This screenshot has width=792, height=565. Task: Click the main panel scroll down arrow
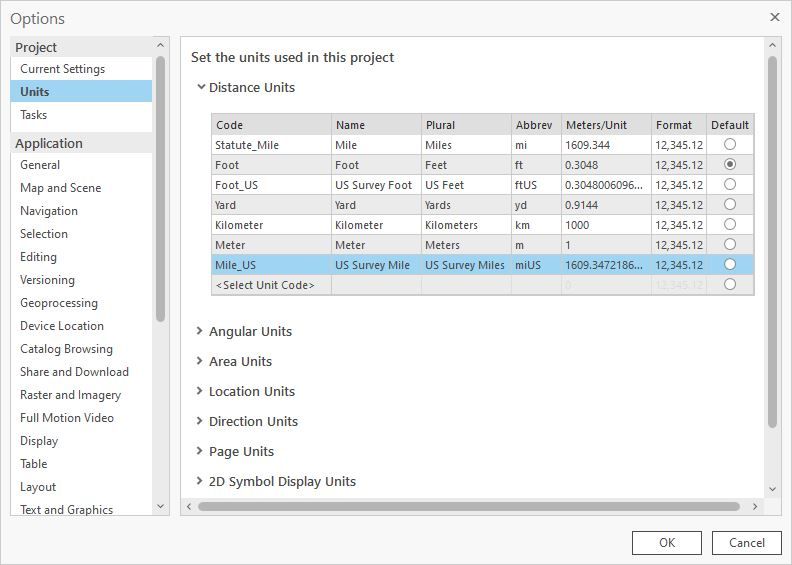tap(772, 489)
